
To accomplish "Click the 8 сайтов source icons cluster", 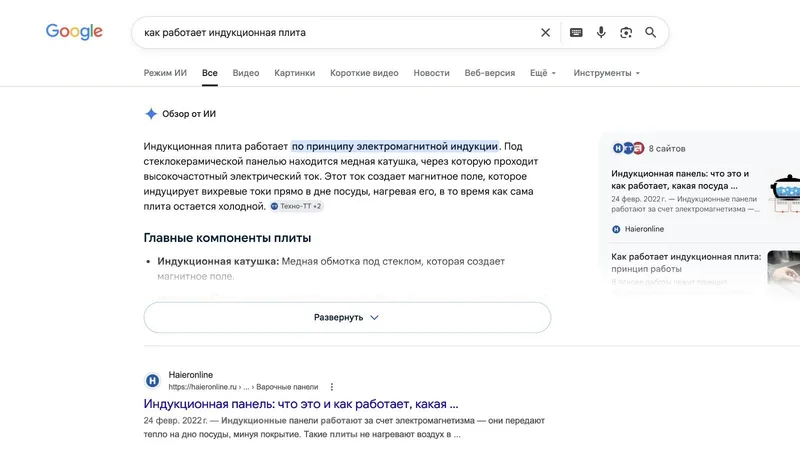I will pyautogui.click(x=628, y=148).
